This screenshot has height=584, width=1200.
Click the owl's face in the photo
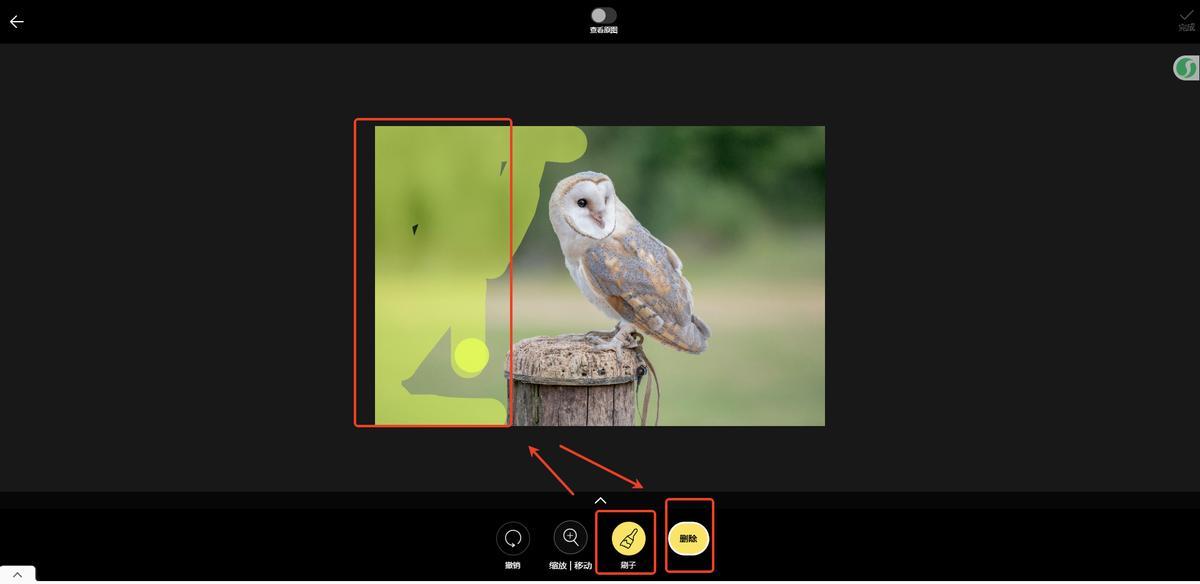tap(589, 203)
